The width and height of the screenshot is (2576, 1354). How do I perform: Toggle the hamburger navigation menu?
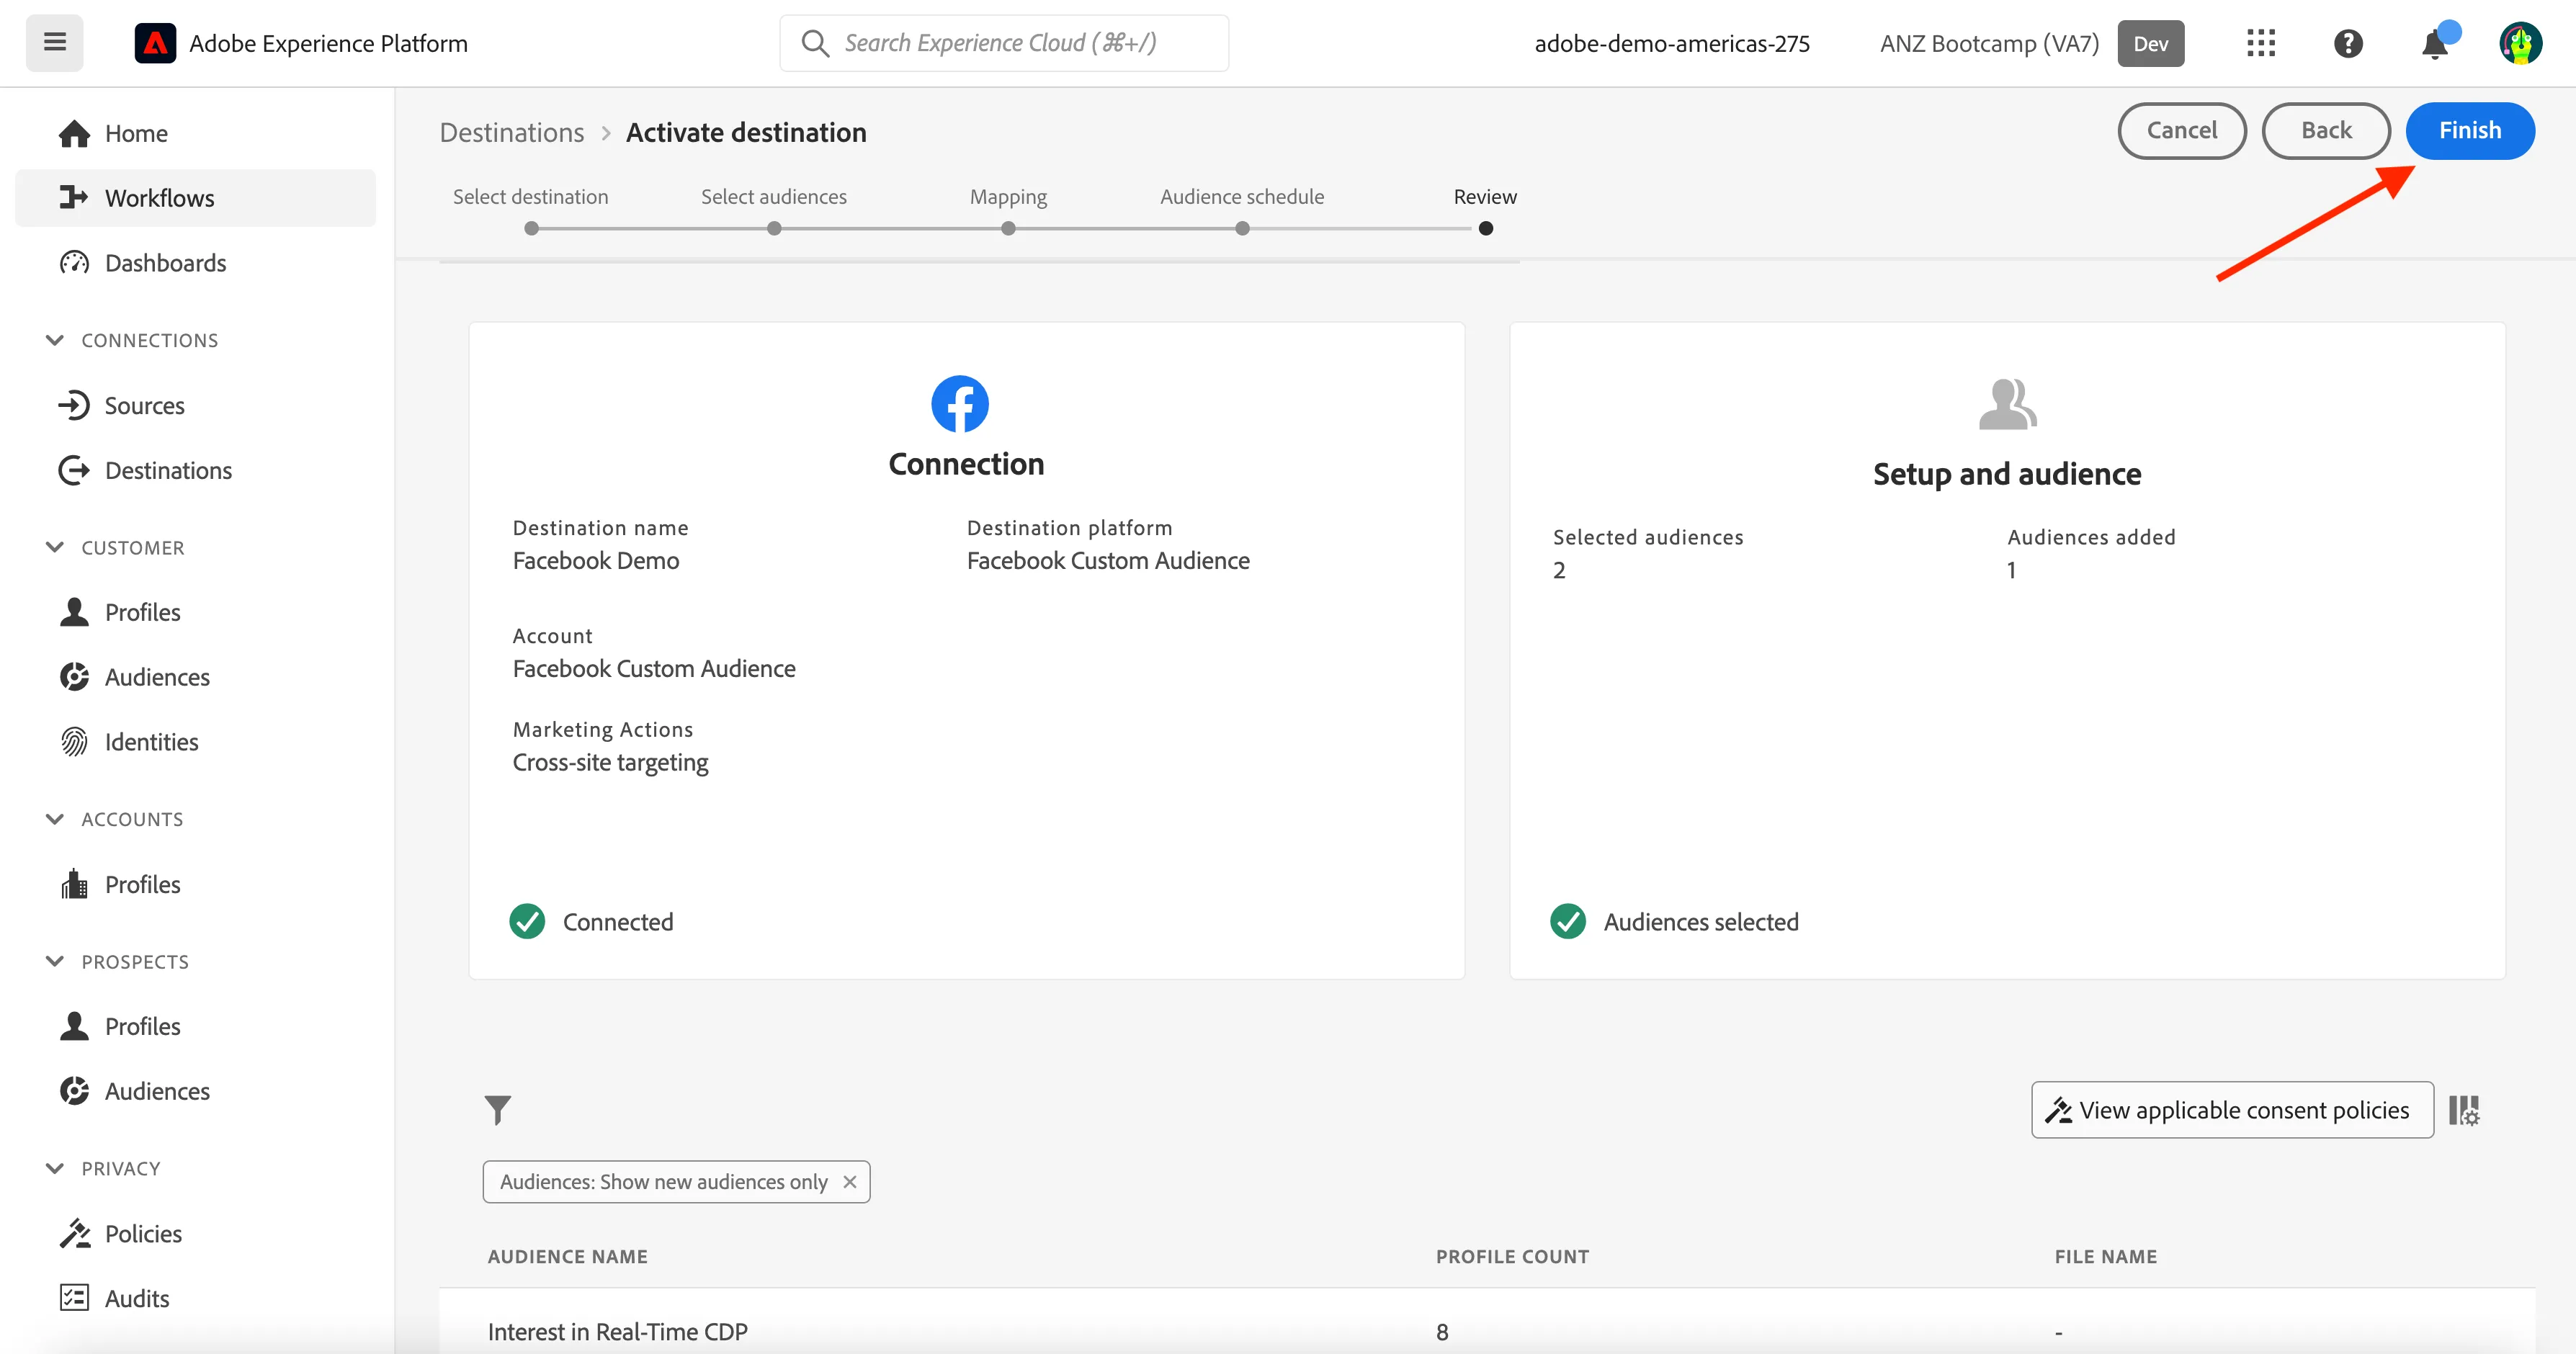(55, 43)
